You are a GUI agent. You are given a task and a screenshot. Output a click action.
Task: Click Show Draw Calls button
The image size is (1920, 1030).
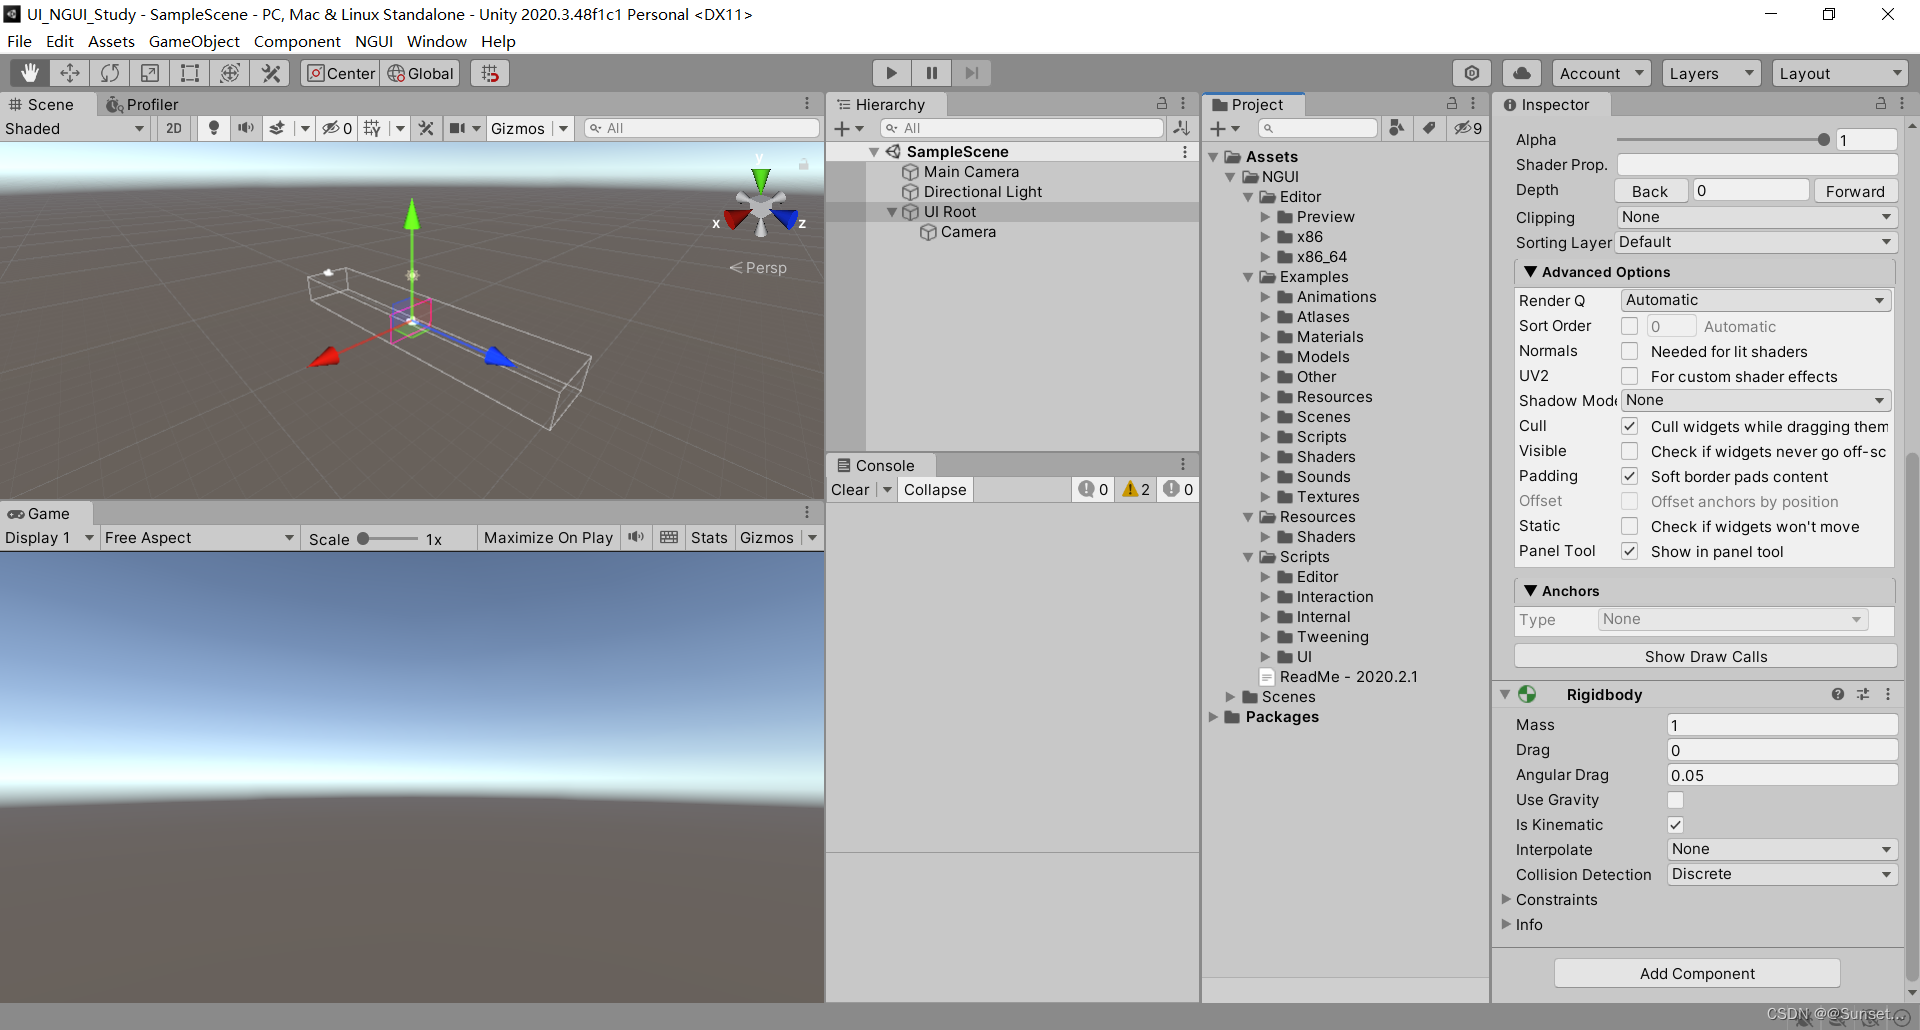click(x=1706, y=656)
